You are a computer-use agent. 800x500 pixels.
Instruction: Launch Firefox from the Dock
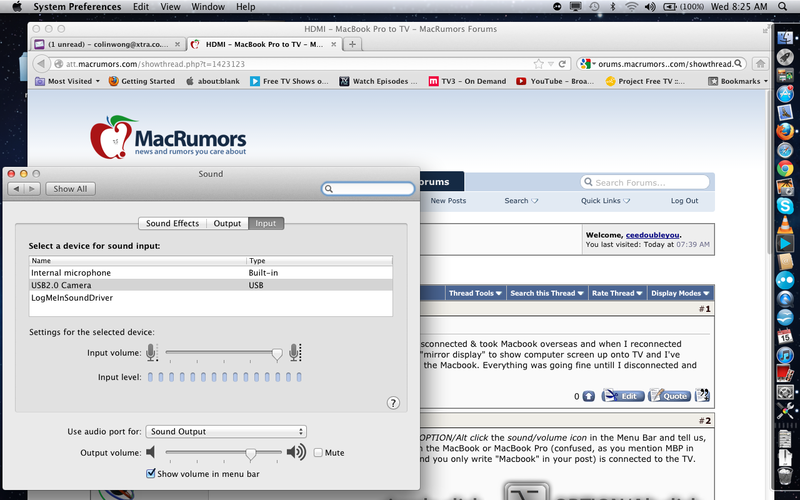(x=785, y=131)
